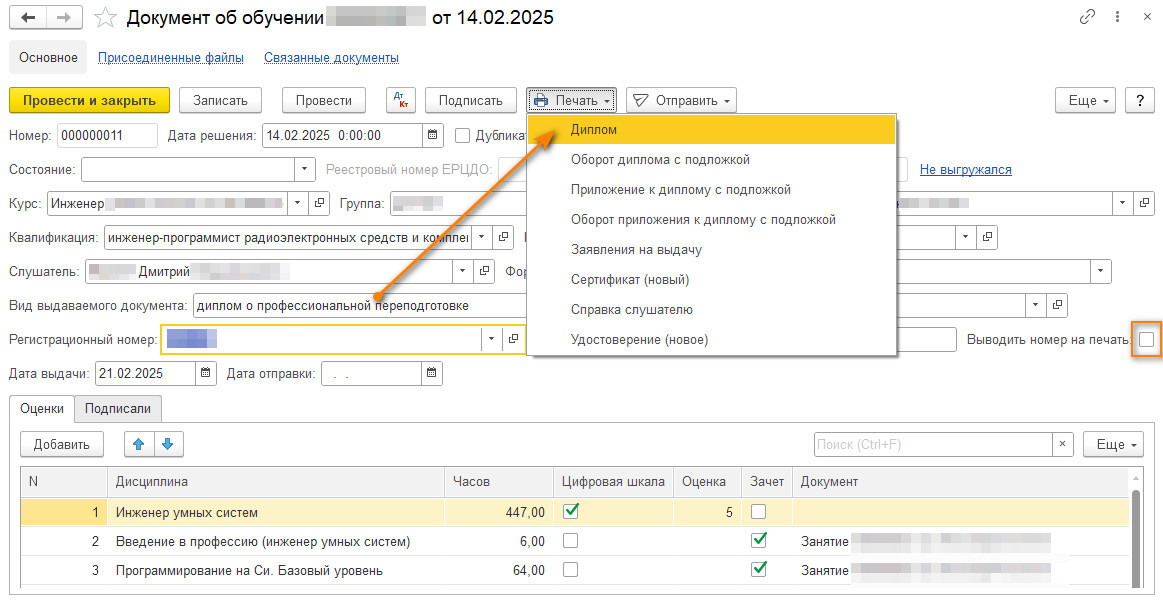Expand the Состояние dropdown
This screenshot has width=1163, height=600.
[x=304, y=170]
